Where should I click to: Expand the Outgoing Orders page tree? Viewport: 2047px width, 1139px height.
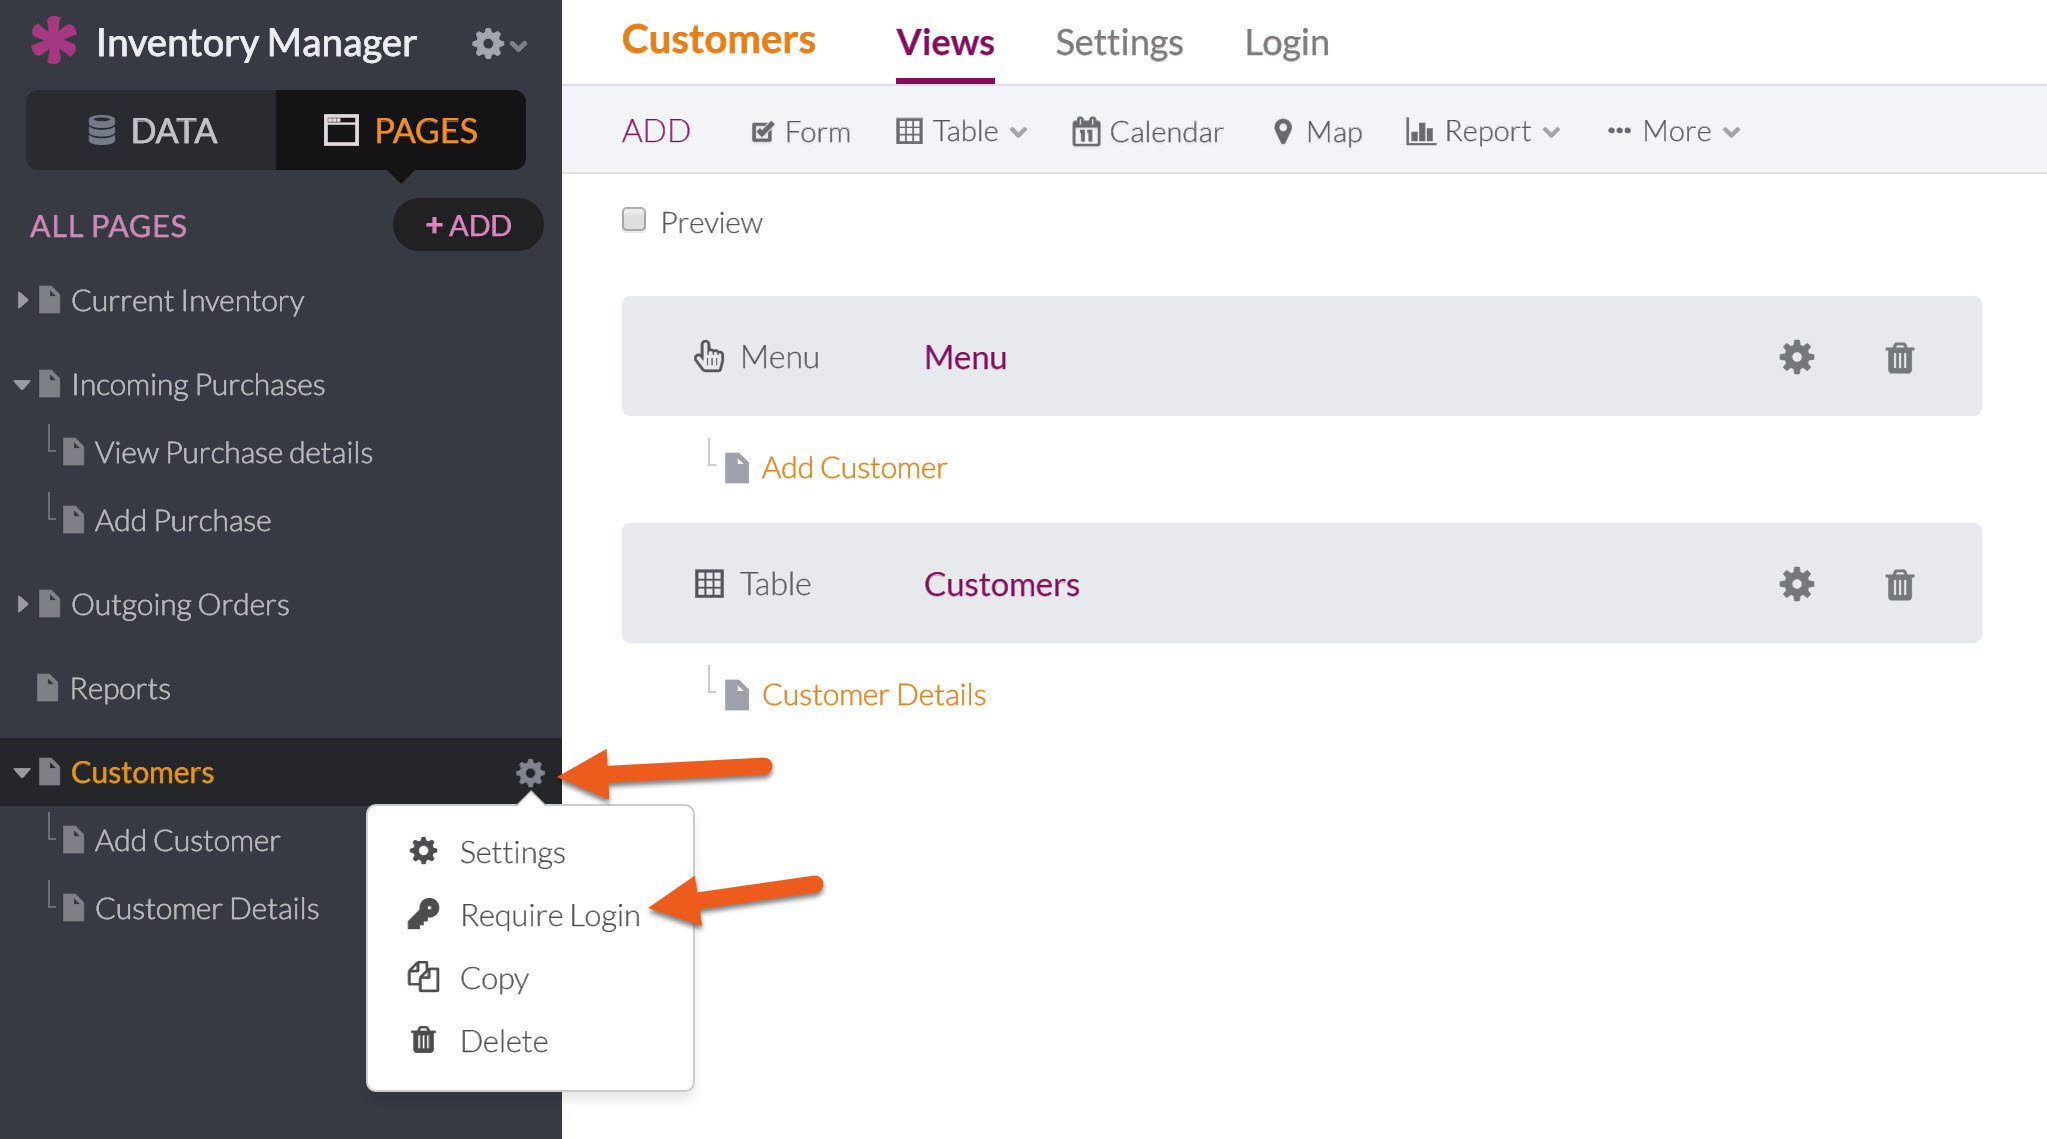tap(22, 604)
